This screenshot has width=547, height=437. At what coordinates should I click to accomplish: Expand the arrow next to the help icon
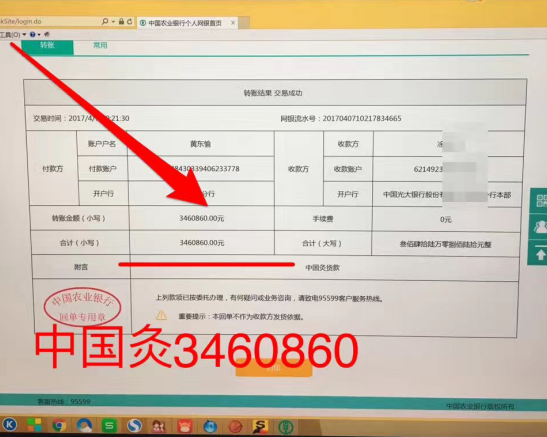[x=39, y=35]
